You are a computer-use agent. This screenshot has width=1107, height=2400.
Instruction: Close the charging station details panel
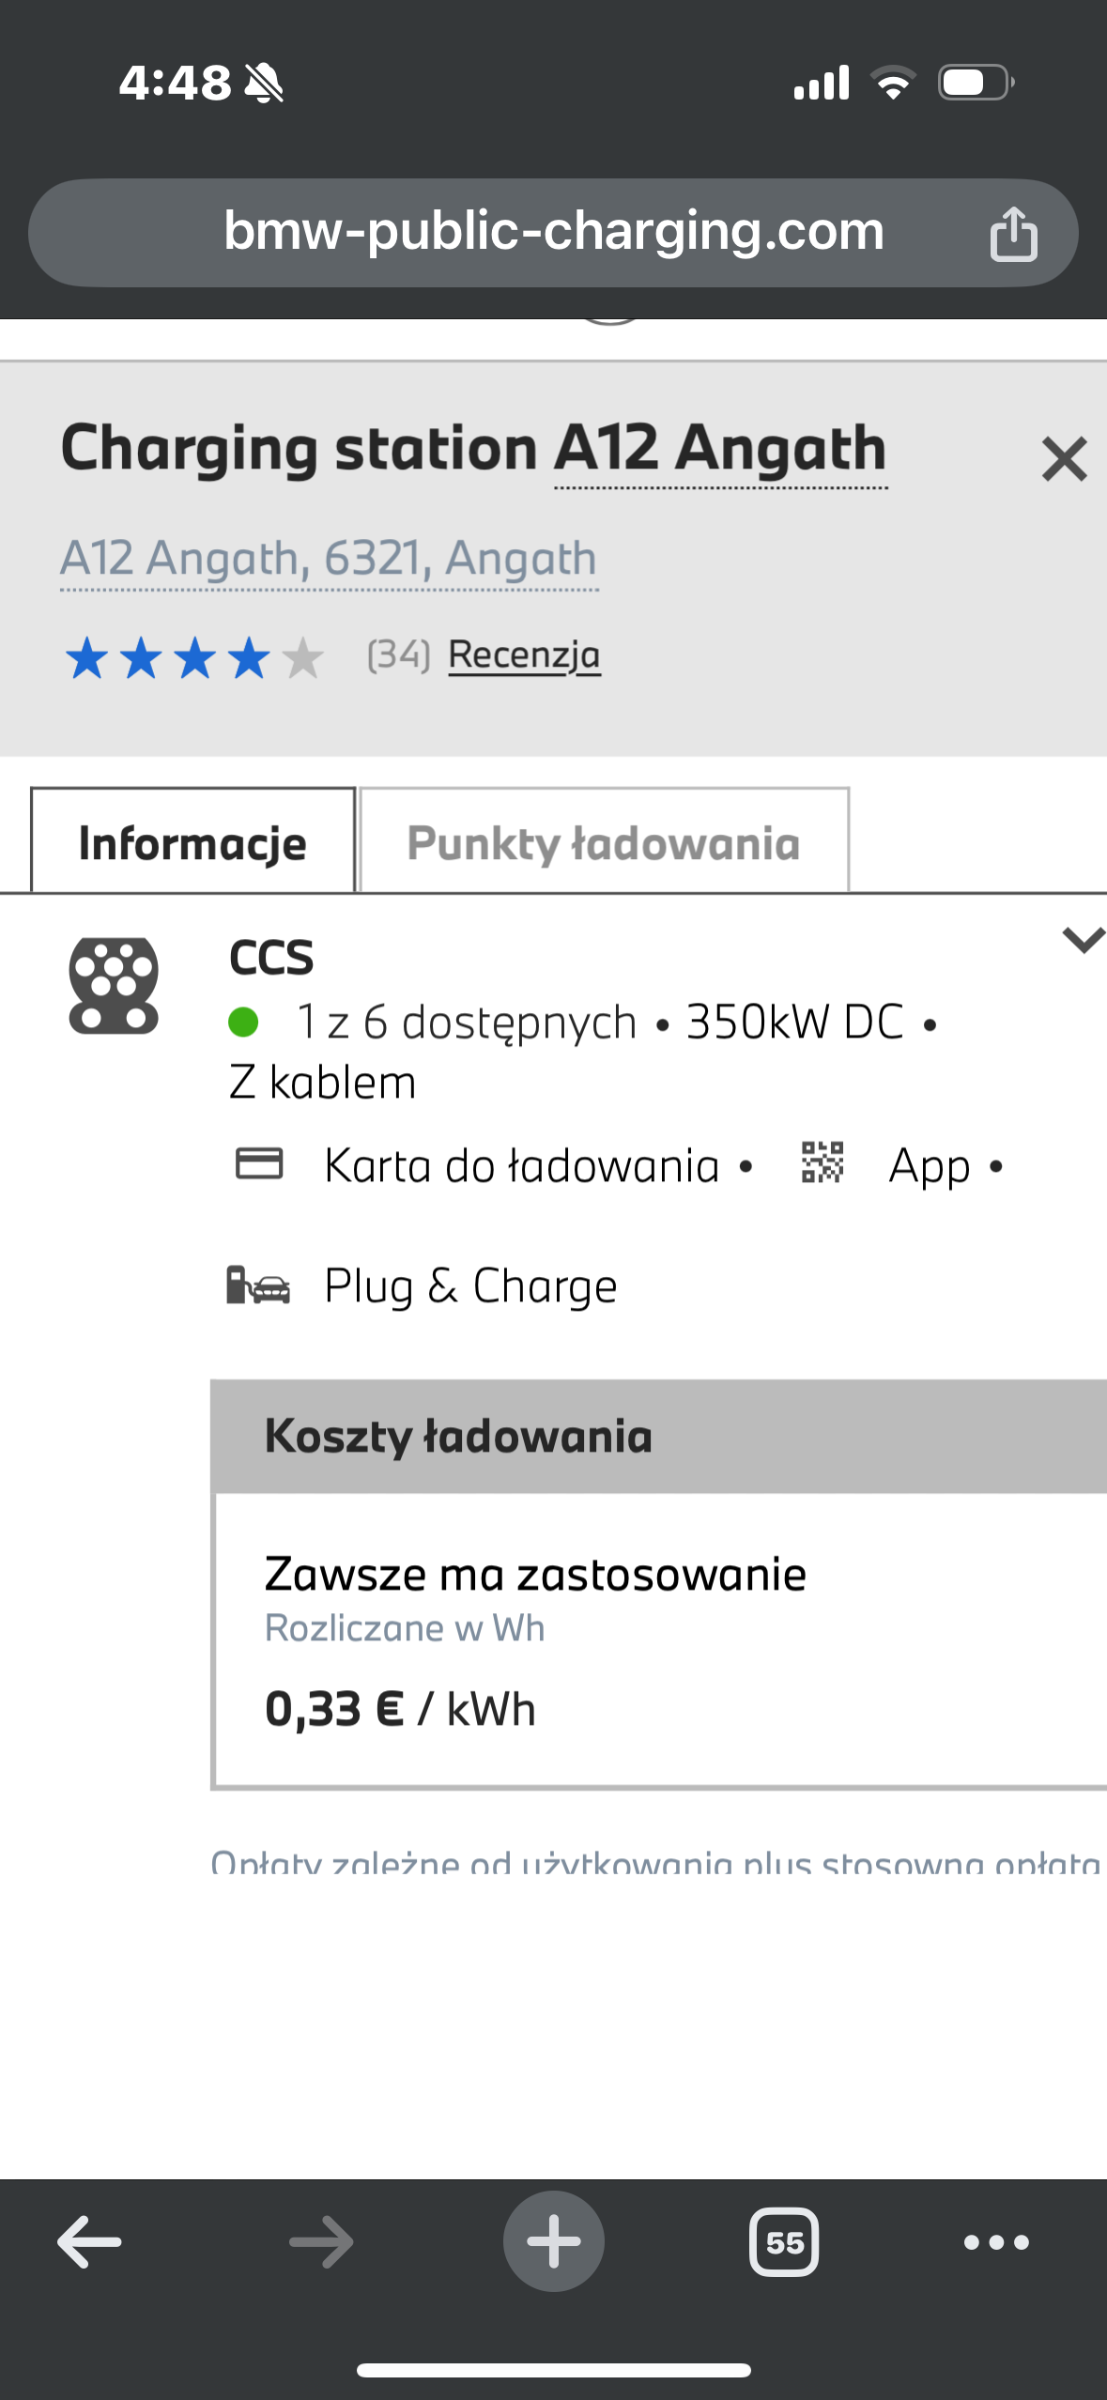point(1063,460)
